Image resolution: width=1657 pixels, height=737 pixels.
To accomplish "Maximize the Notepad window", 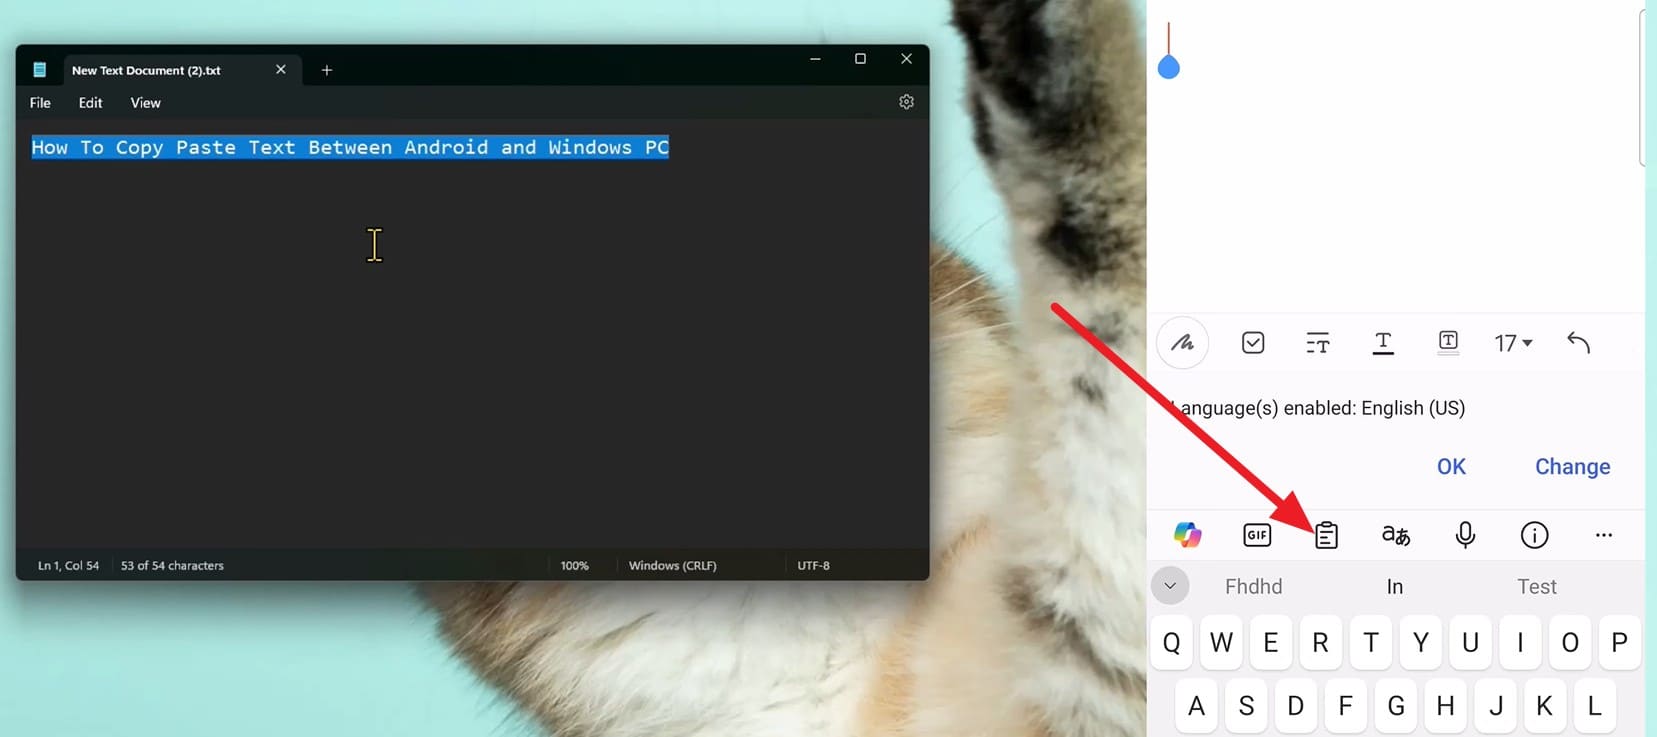I will click(860, 59).
